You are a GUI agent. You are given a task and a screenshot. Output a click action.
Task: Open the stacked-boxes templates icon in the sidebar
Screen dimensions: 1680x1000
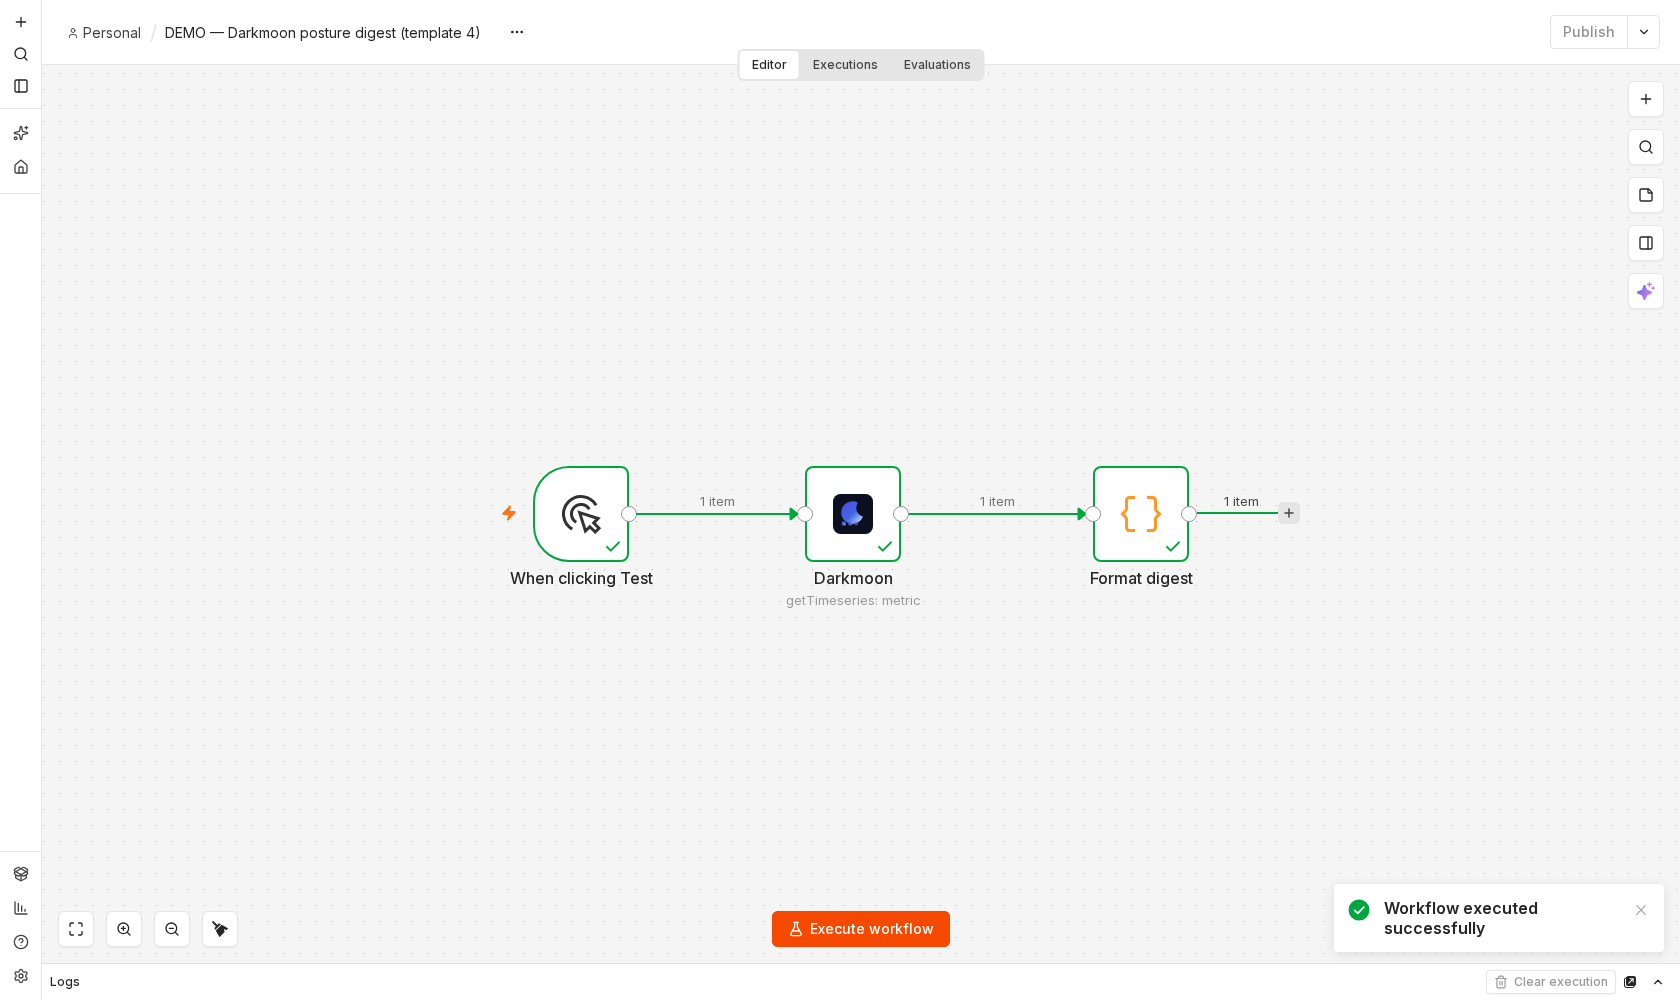click(x=21, y=874)
